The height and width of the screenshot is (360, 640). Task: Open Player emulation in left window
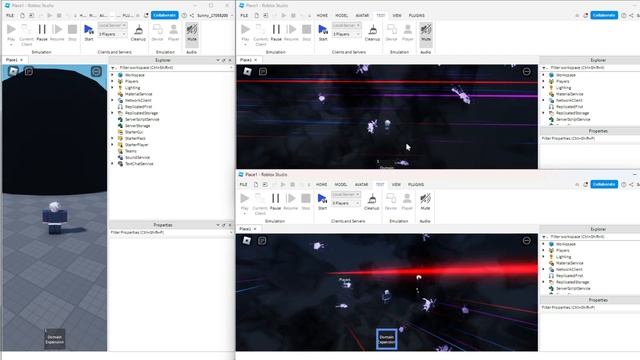click(173, 32)
